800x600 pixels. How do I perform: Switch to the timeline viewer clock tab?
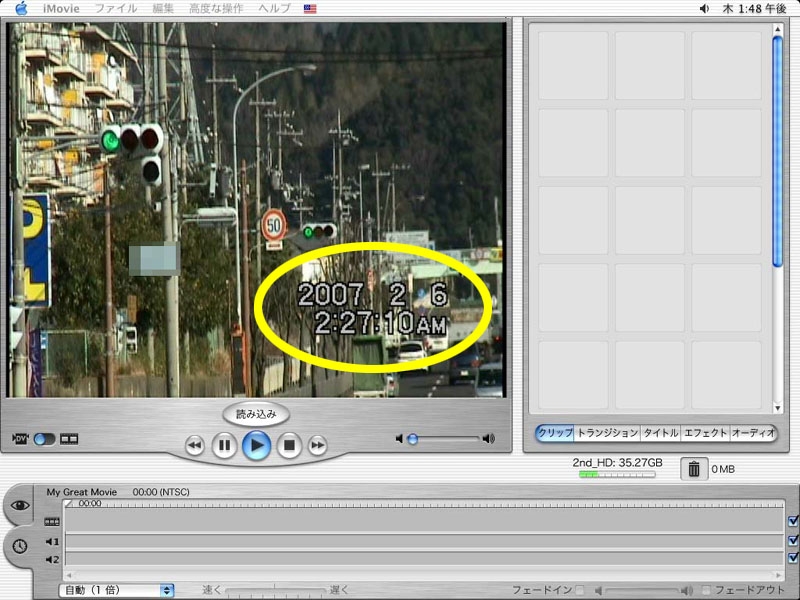pyautogui.click(x=19, y=546)
